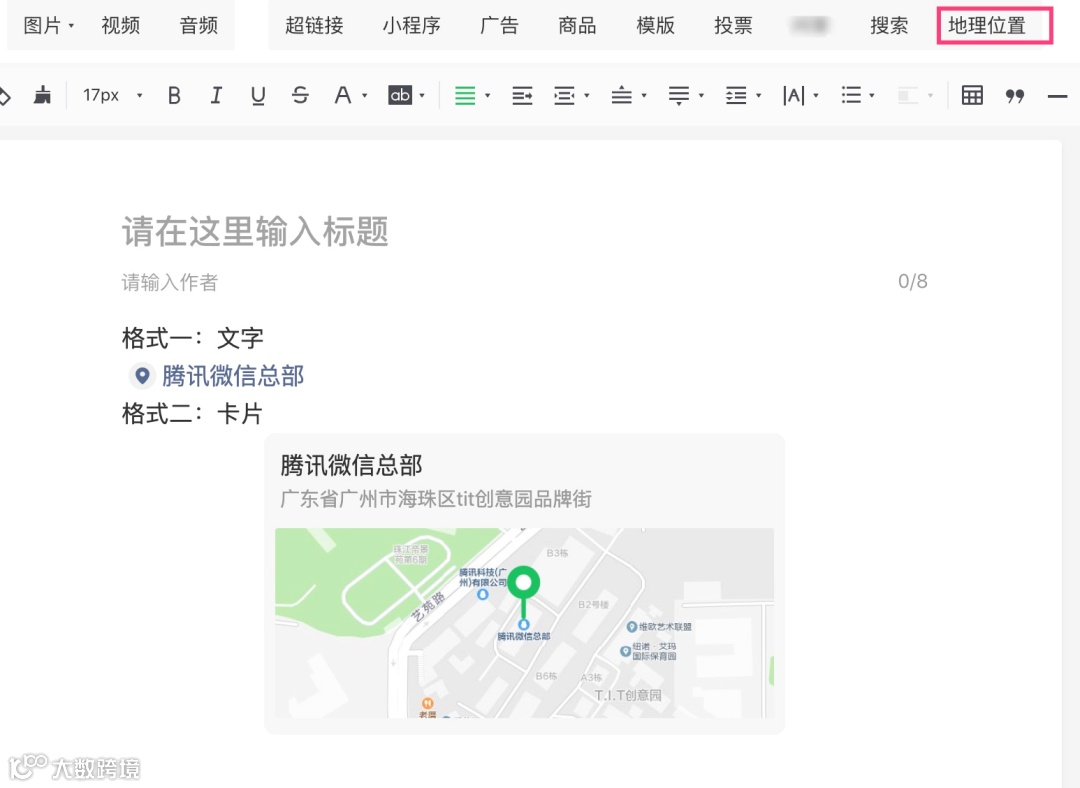Image resolution: width=1080 pixels, height=788 pixels.
Task: Click 搜索 insert option
Action: pos(889,25)
